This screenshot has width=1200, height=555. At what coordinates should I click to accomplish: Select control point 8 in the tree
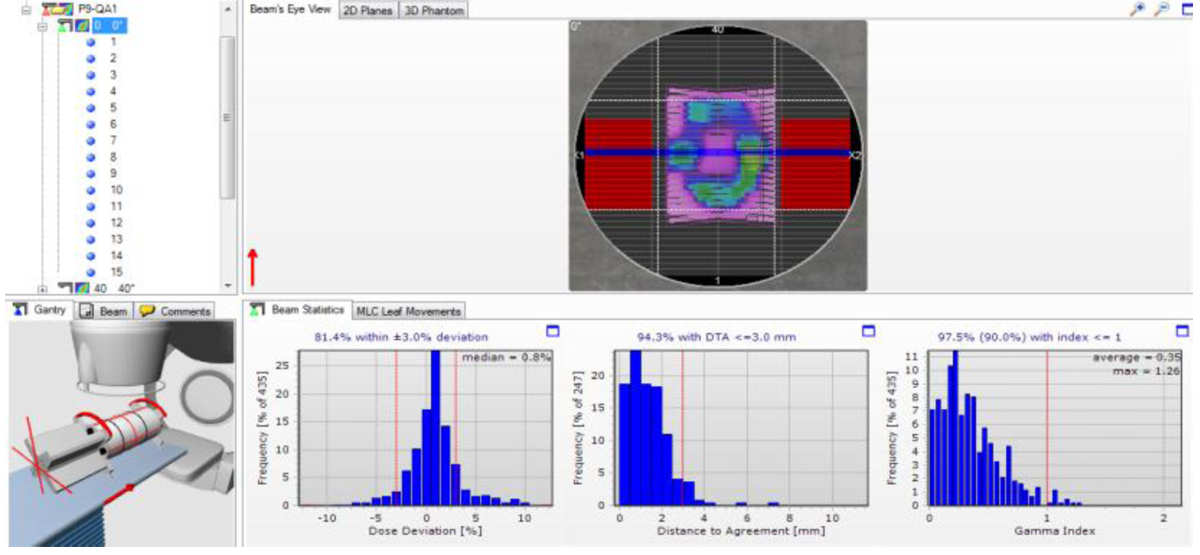click(114, 157)
